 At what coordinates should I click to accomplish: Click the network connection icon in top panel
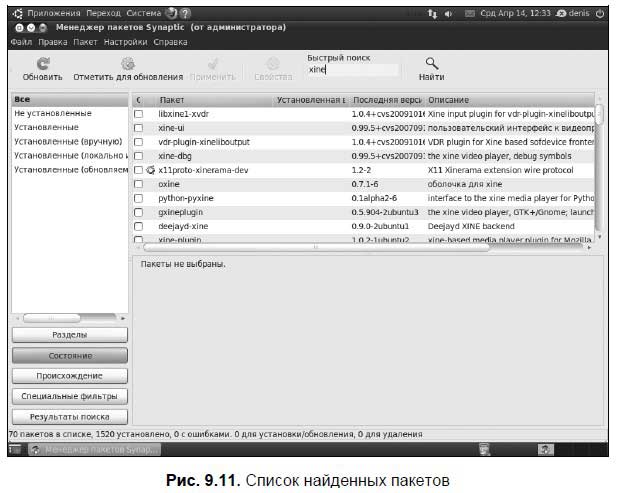click(x=432, y=14)
